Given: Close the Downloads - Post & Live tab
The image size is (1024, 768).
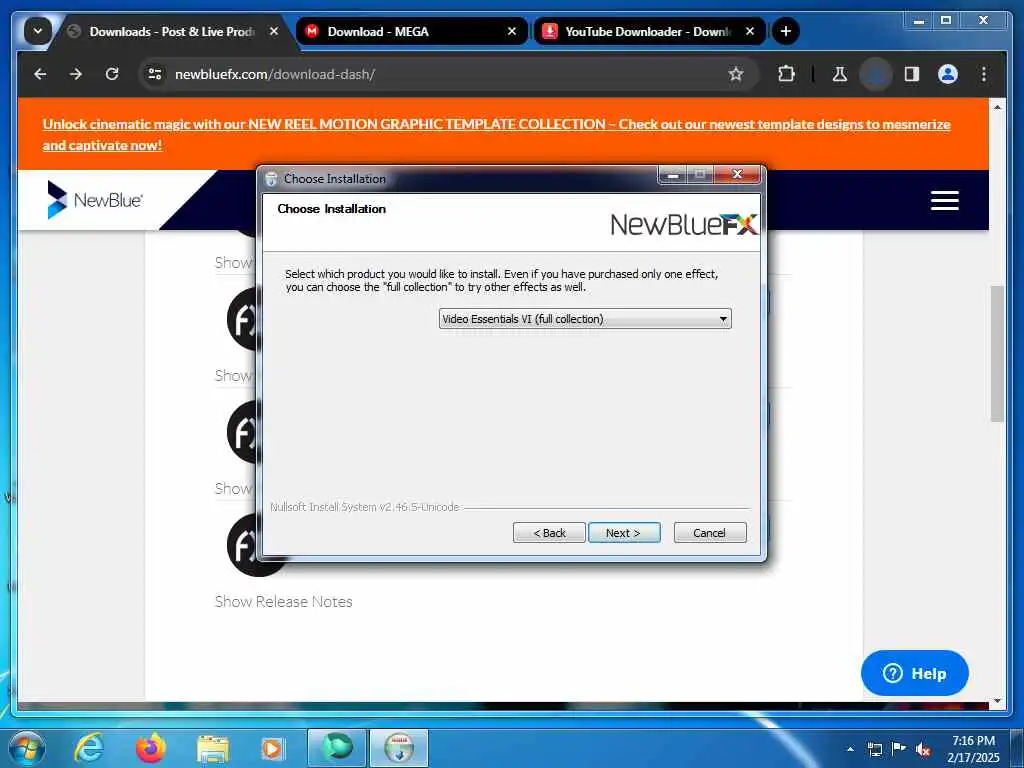Looking at the screenshot, I should (x=274, y=31).
